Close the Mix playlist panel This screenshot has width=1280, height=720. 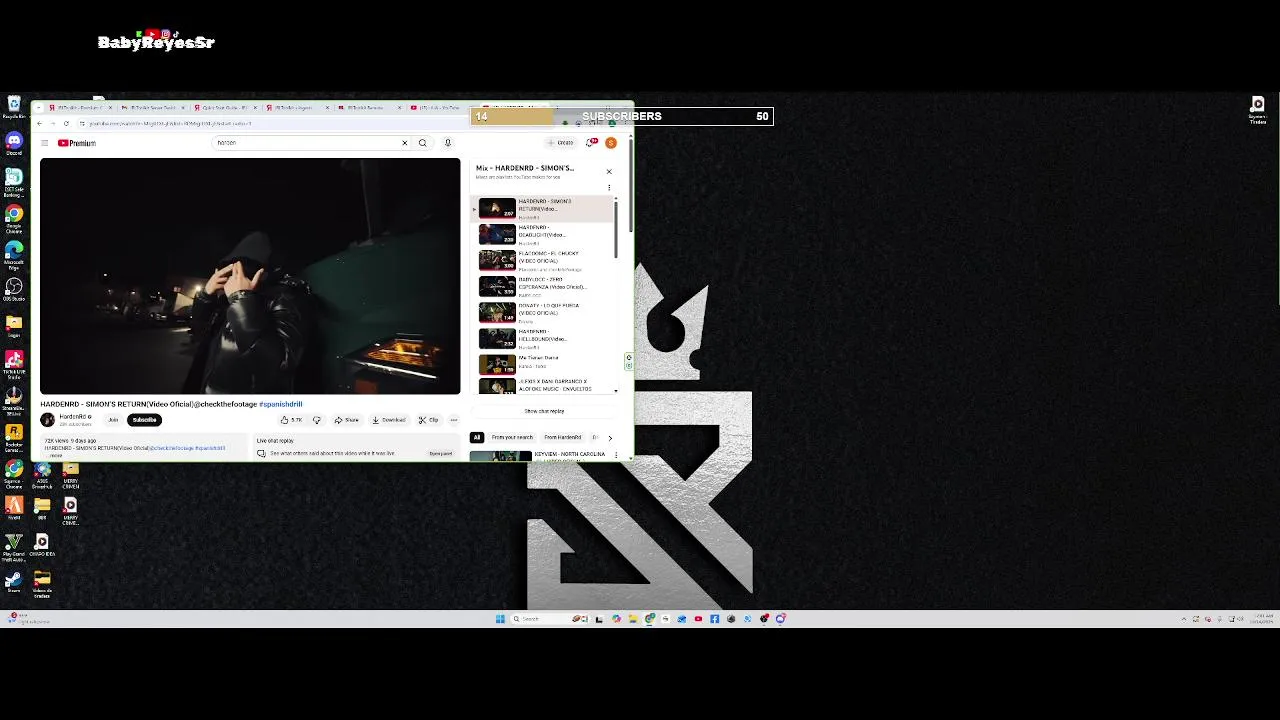coord(609,172)
